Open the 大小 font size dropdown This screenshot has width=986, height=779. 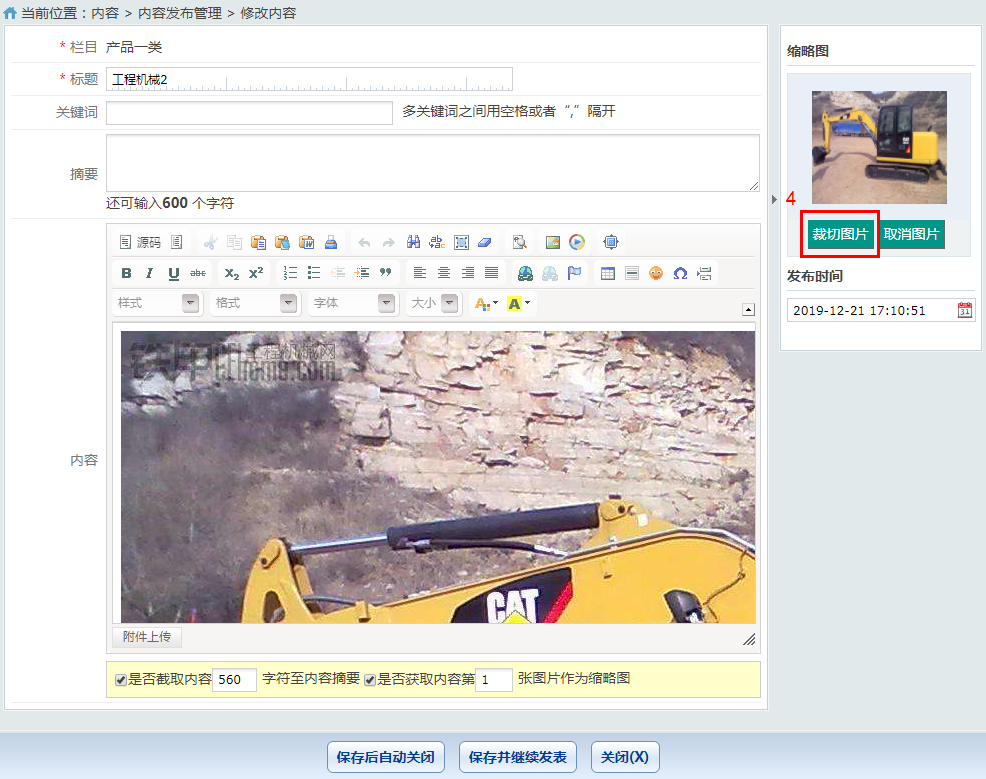coord(434,303)
